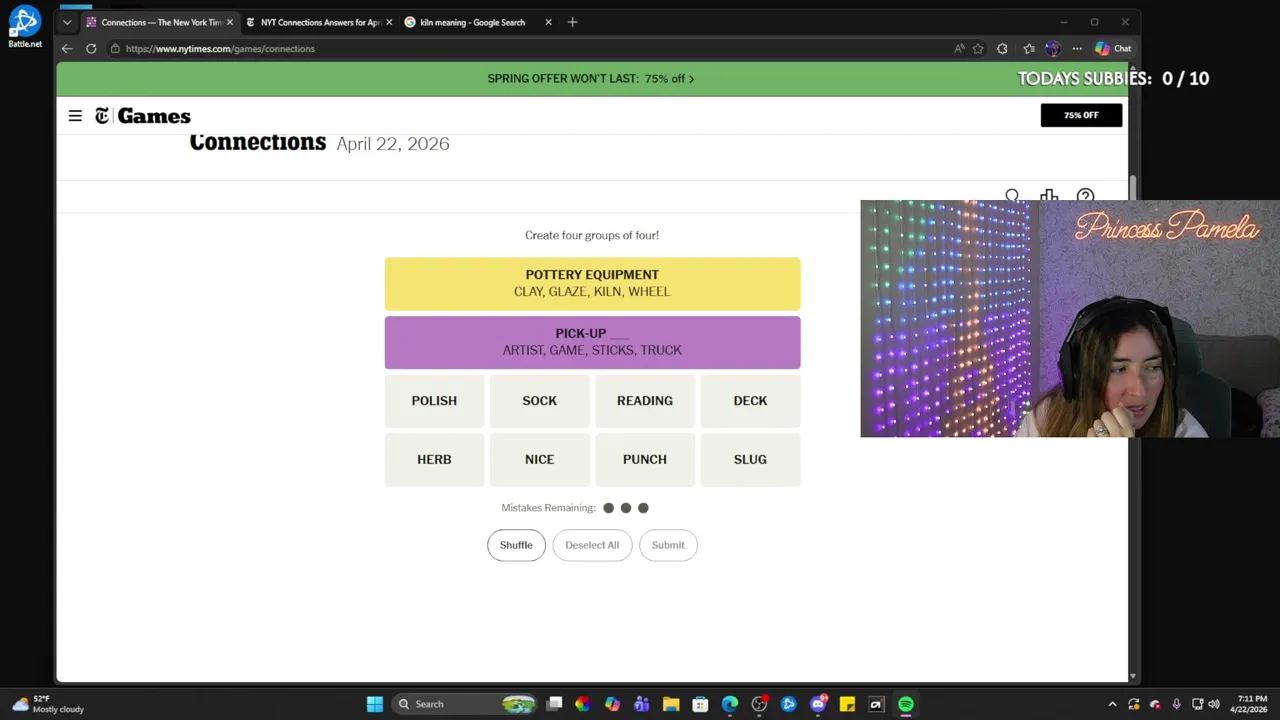This screenshot has width=1280, height=720.
Task: Select the NICE tile
Action: point(539,460)
